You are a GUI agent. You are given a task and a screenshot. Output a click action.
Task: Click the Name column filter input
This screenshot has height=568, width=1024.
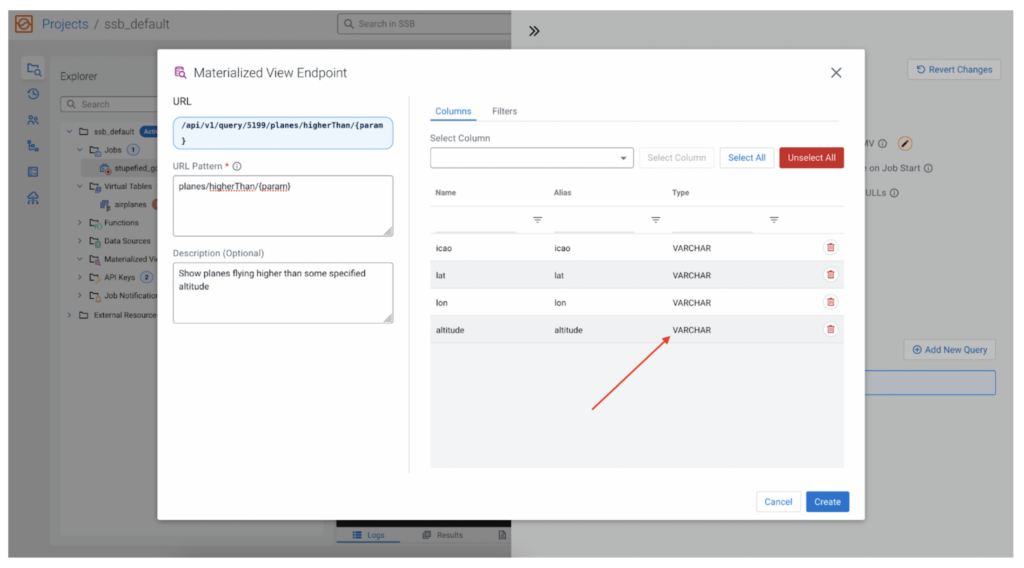(475, 221)
